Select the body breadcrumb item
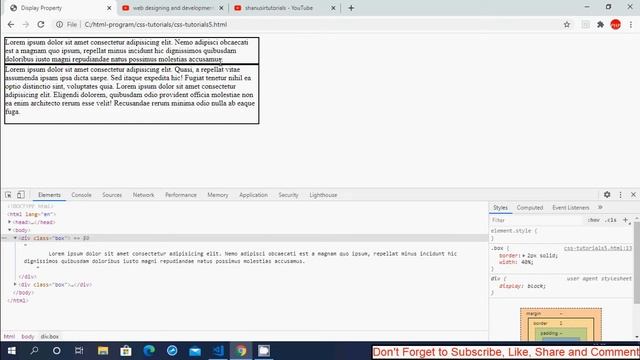Image resolution: width=640 pixels, height=360 pixels. 28,336
